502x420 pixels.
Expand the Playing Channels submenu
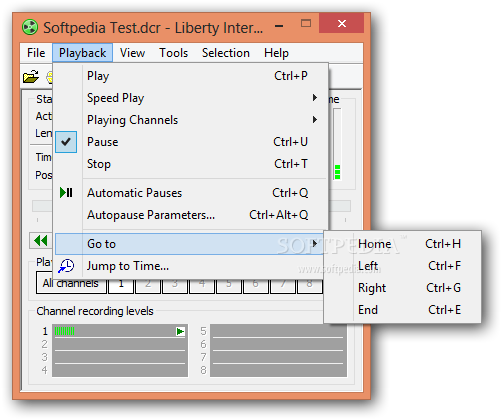coord(190,120)
